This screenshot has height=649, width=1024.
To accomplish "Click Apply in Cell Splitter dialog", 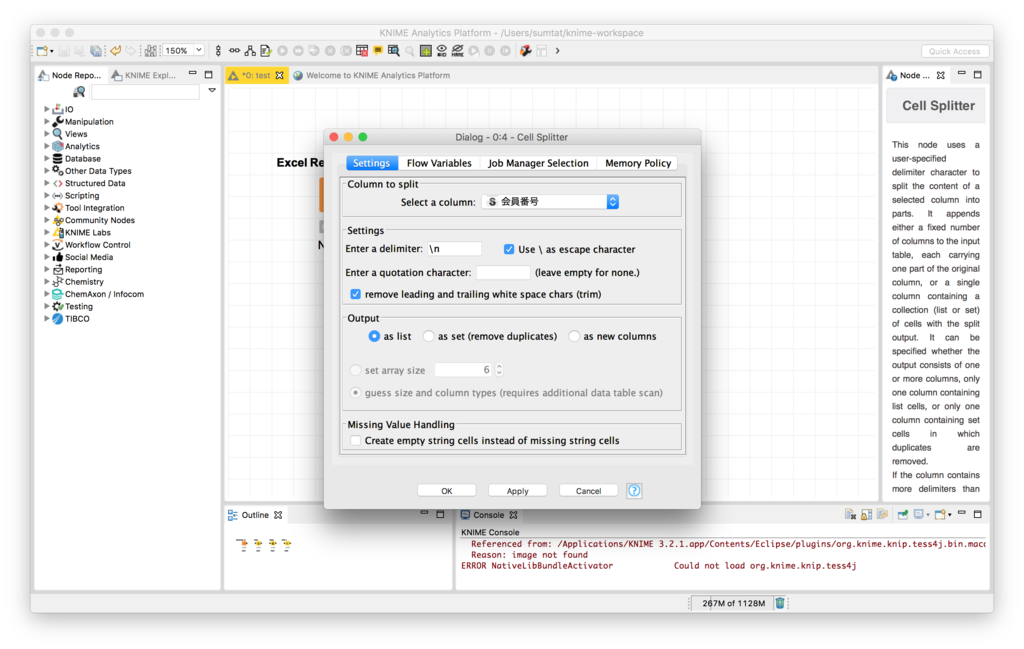I will coord(518,491).
